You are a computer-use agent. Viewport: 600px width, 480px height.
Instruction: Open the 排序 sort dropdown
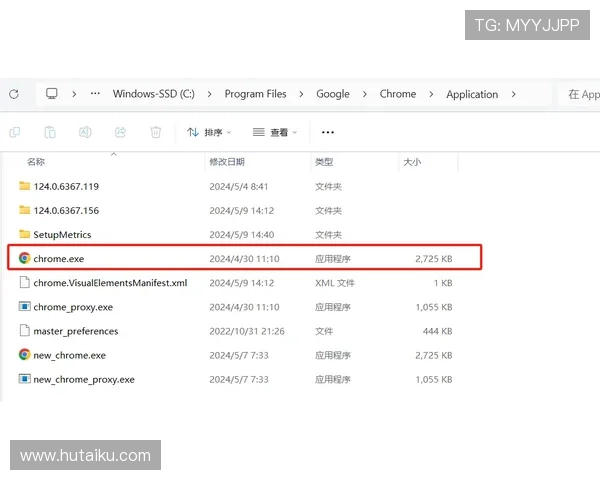tap(209, 132)
